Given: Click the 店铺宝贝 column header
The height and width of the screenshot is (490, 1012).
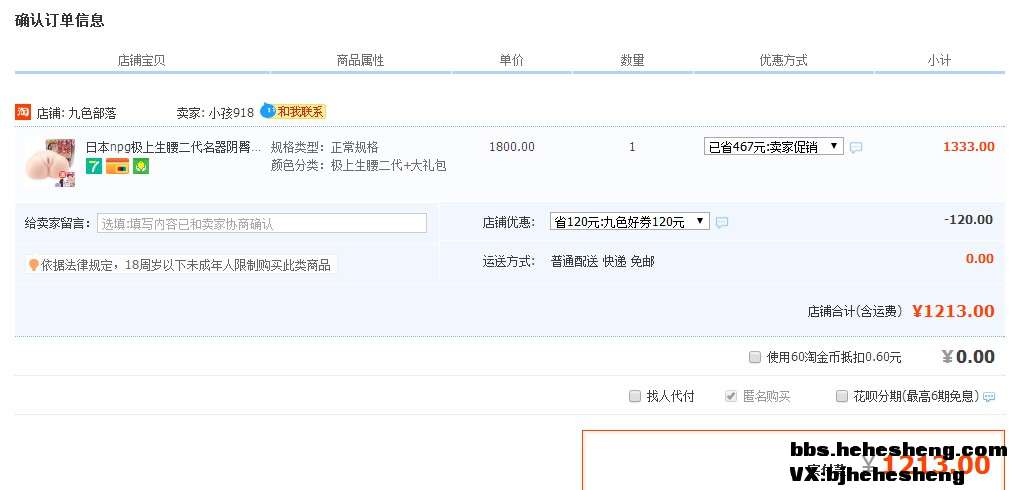Looking at the screenshot, I should (x=141, y=60).
